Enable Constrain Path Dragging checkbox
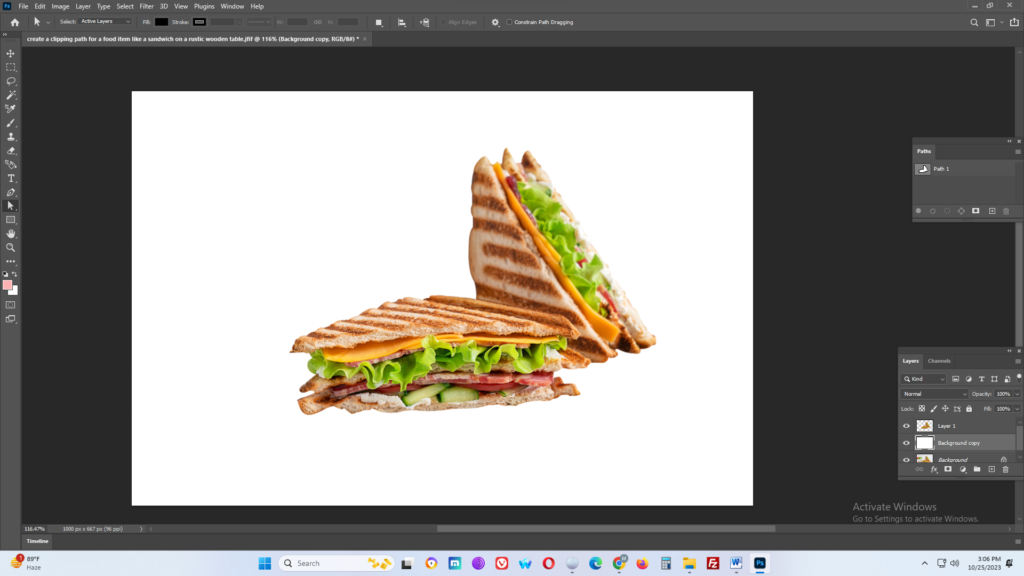The width and height of the screenshot is (1024, 576). pyautogui.click(x=509, y=22)
